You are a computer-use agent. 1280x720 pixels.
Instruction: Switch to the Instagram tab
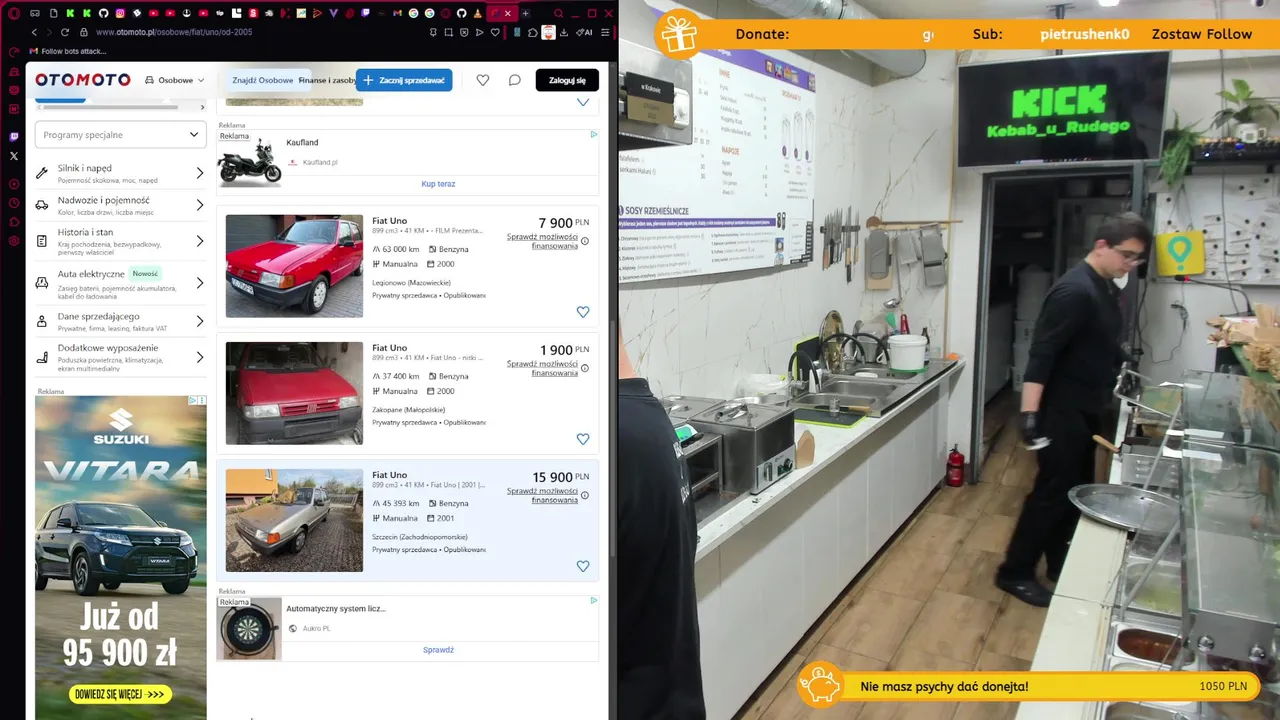pos(120,14)
